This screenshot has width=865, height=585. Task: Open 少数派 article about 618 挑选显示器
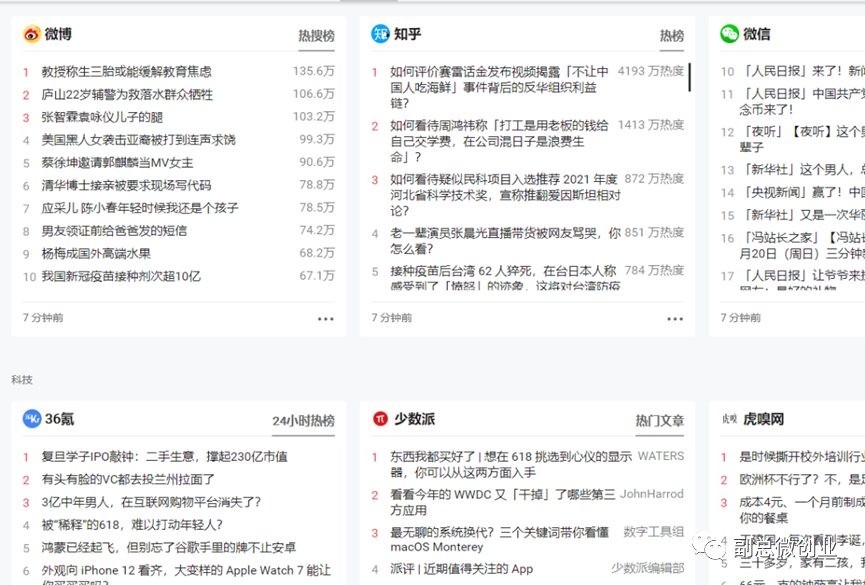(x=511, y=465)
